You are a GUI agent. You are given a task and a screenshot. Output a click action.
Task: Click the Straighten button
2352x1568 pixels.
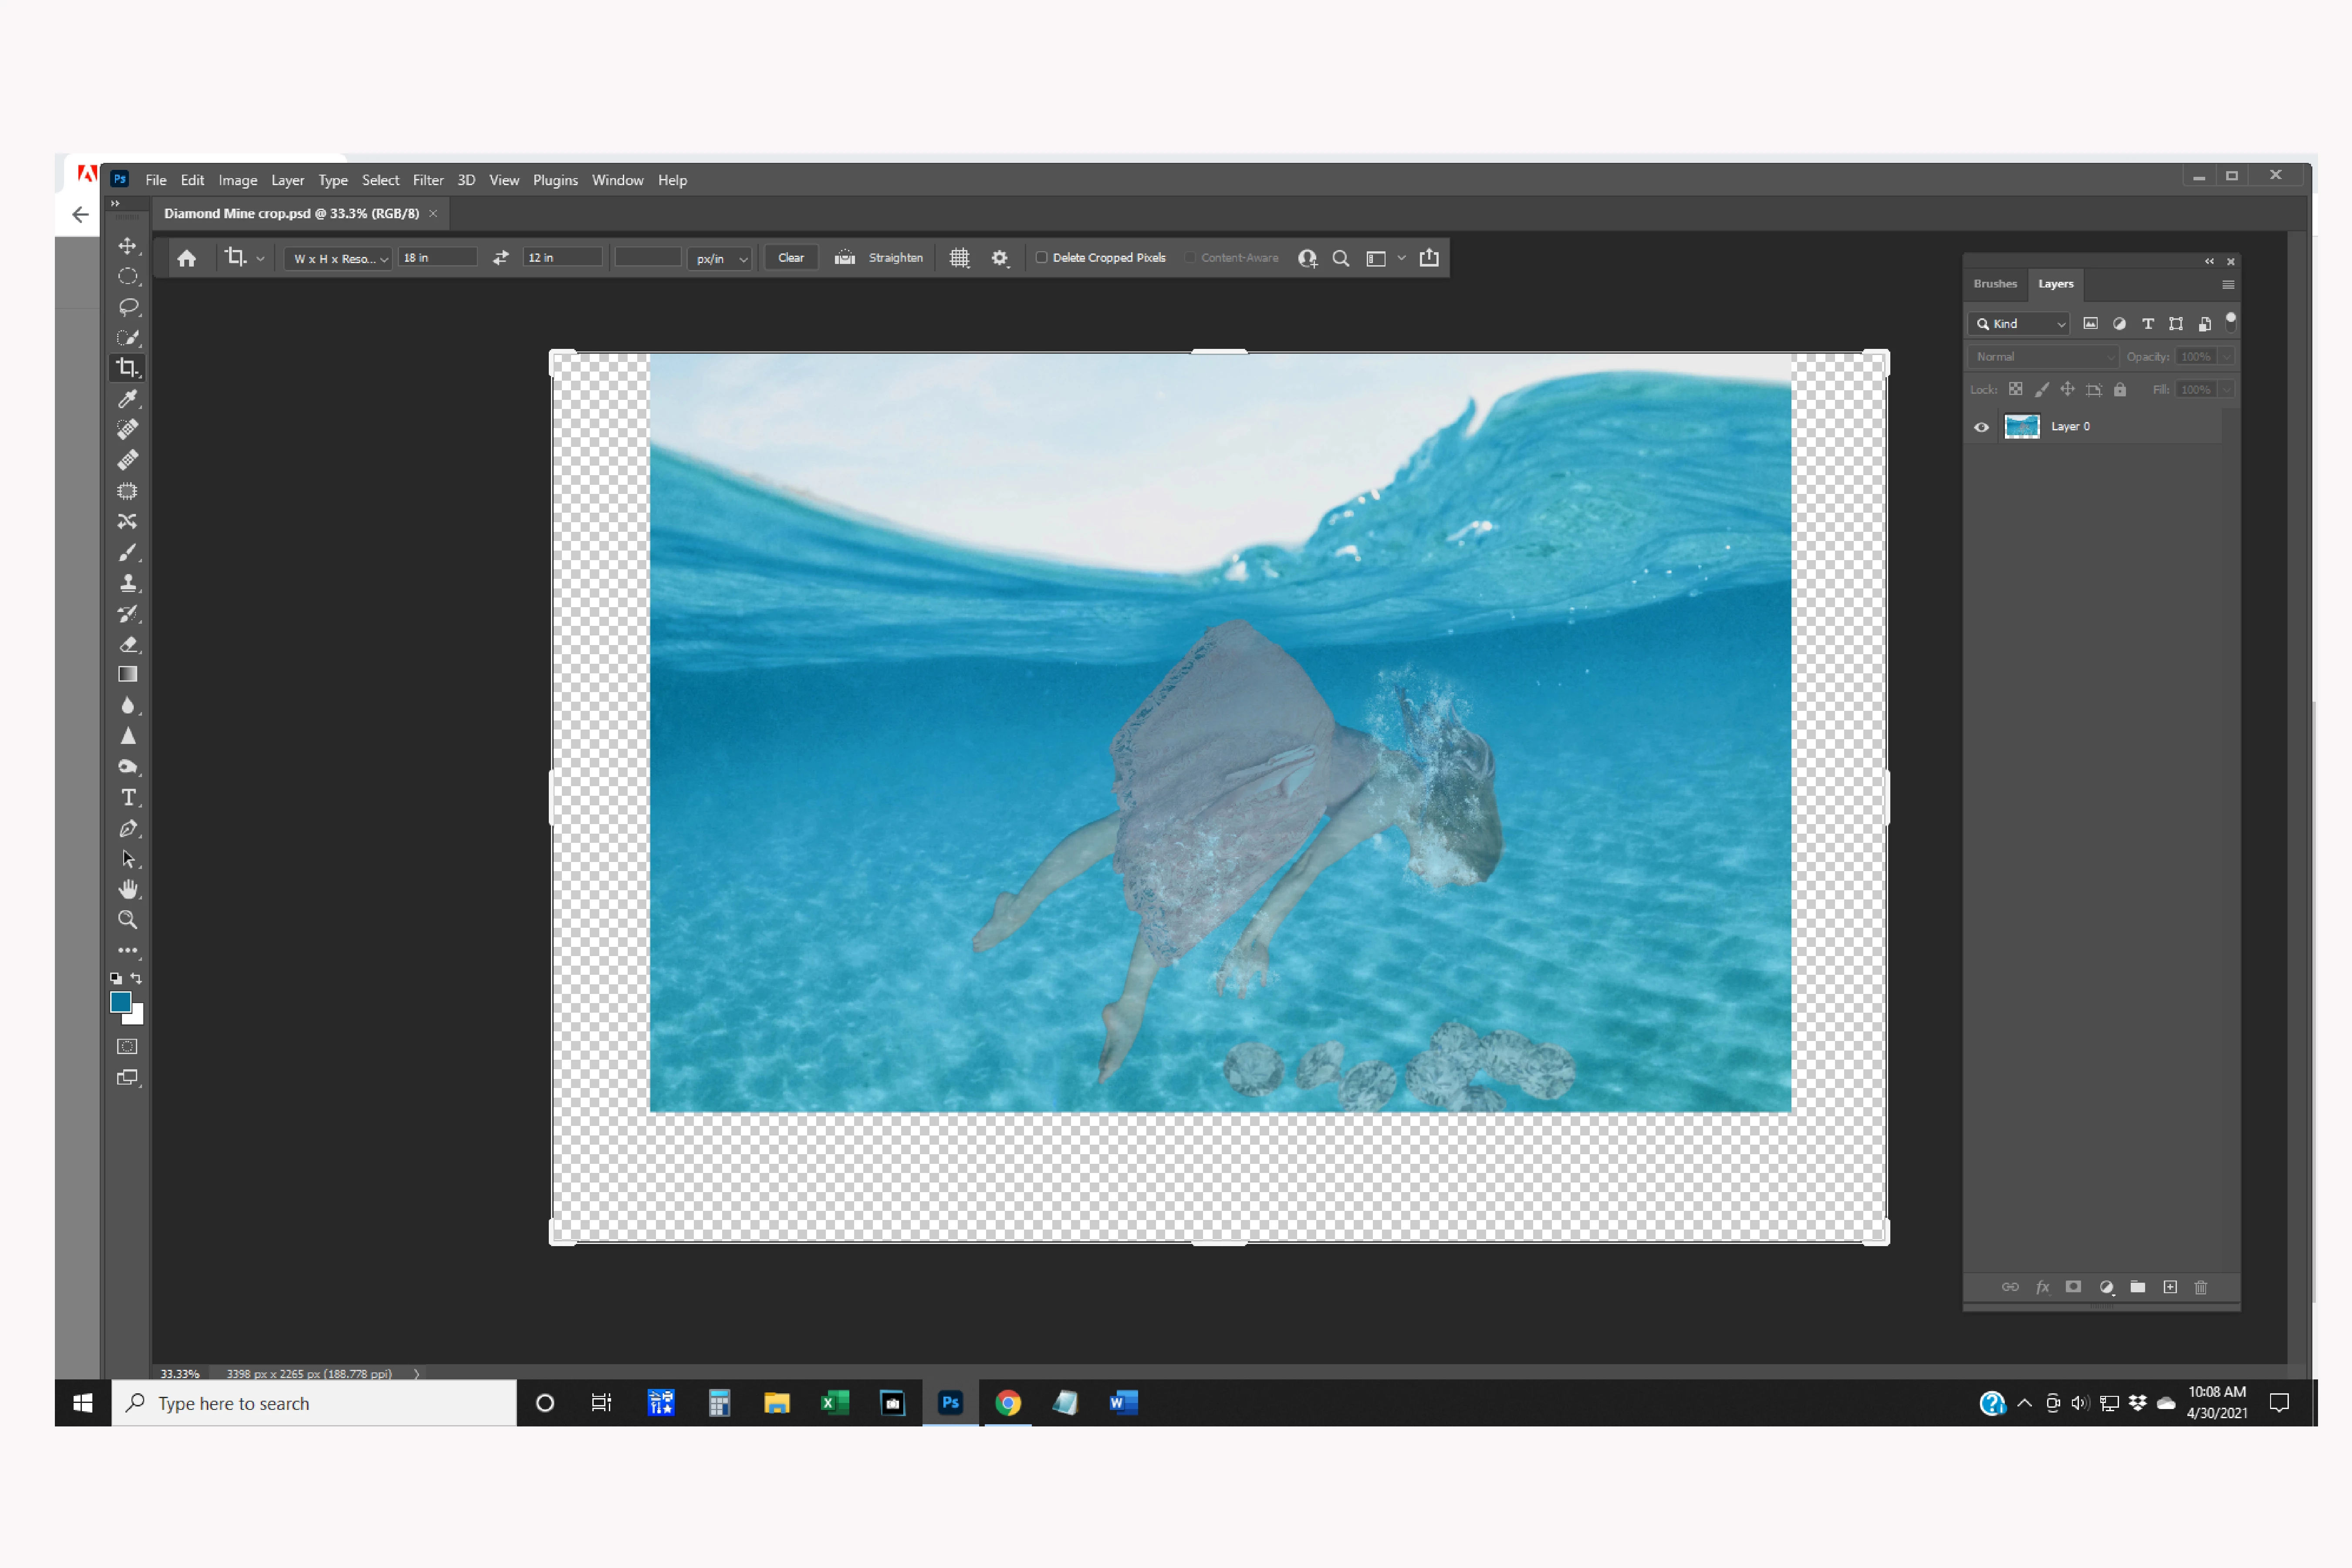coord(894,258)
